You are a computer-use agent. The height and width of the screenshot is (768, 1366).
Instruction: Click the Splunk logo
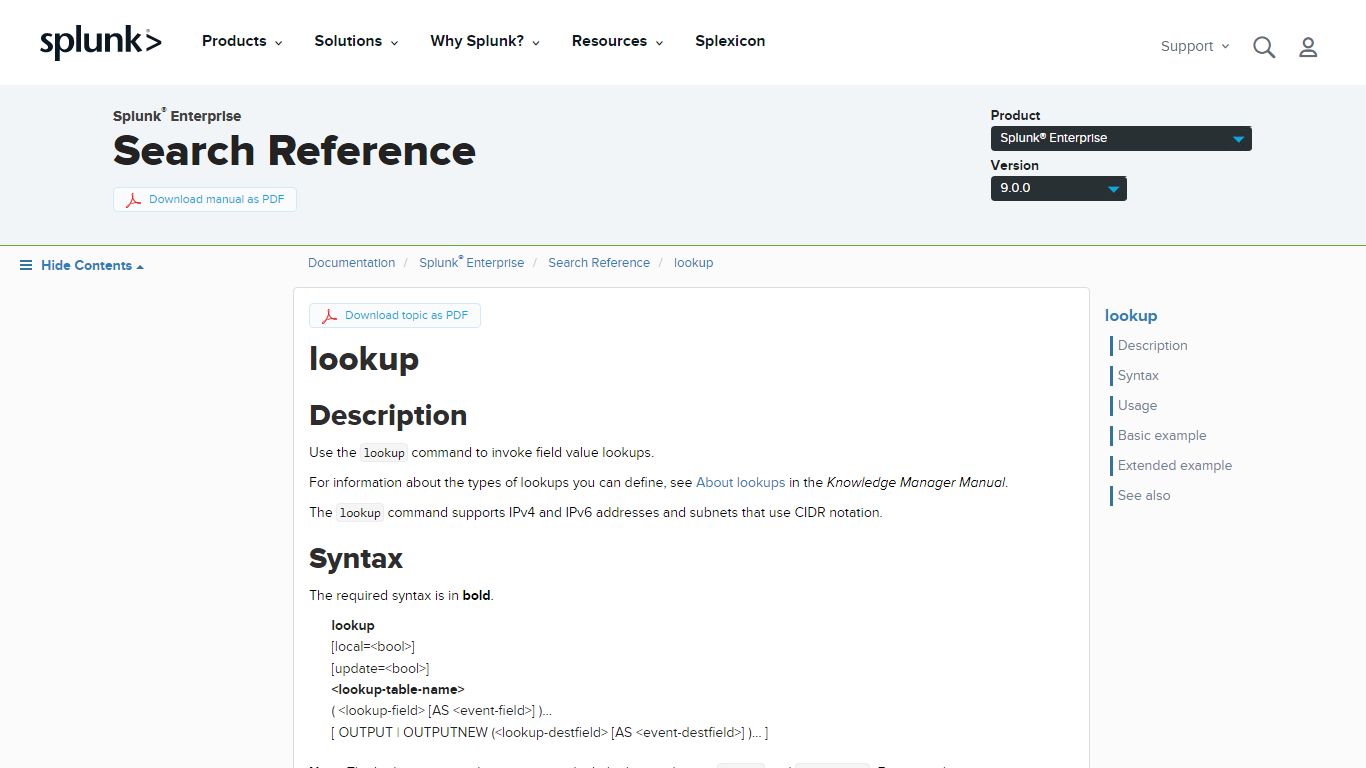point(100,42)
